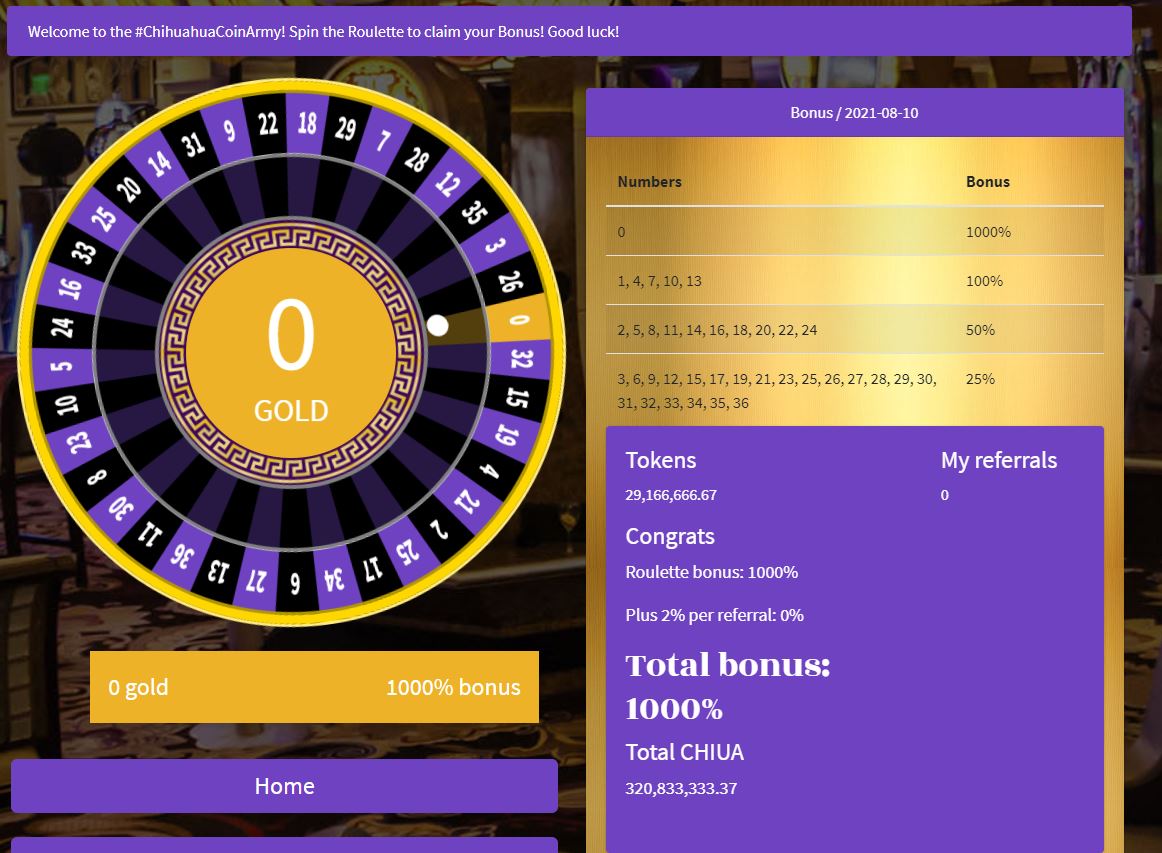Click the total amount 320,833,333.37

681,789
